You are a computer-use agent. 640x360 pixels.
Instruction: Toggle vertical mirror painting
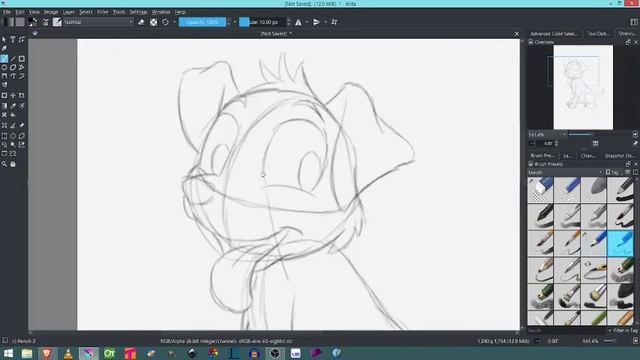tap(316, 22)
